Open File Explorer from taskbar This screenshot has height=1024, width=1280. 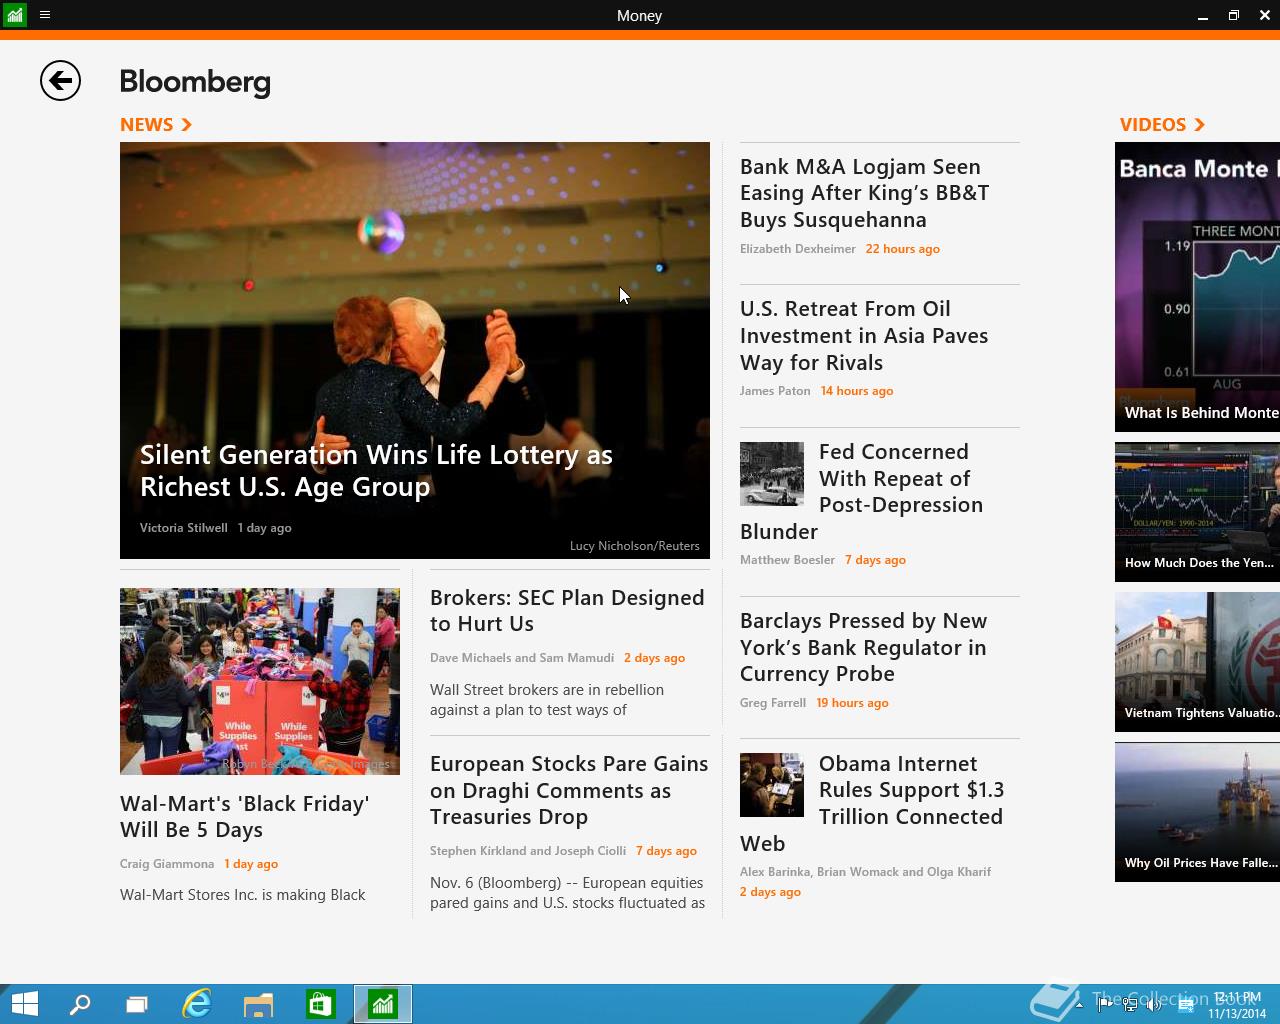click(x=259, y=1004)
